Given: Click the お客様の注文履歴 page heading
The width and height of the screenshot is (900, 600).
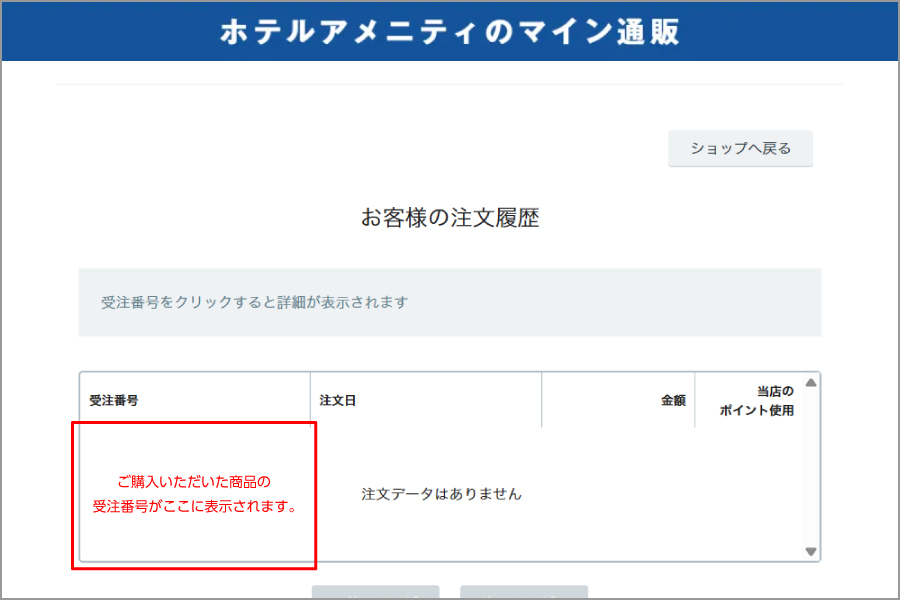Looking at the screenshot, I should tap(449, 218).
